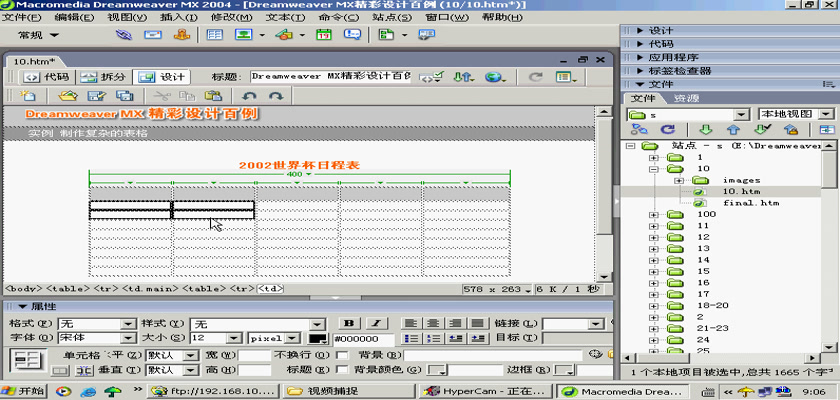Insert a Named Anchor

pos(182,35)
